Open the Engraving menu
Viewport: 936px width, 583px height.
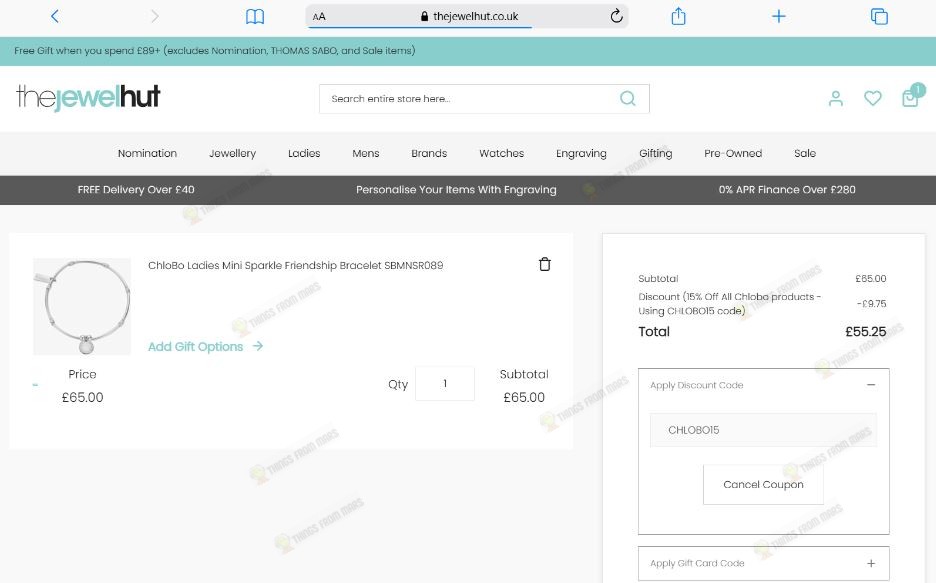point(581,153)
